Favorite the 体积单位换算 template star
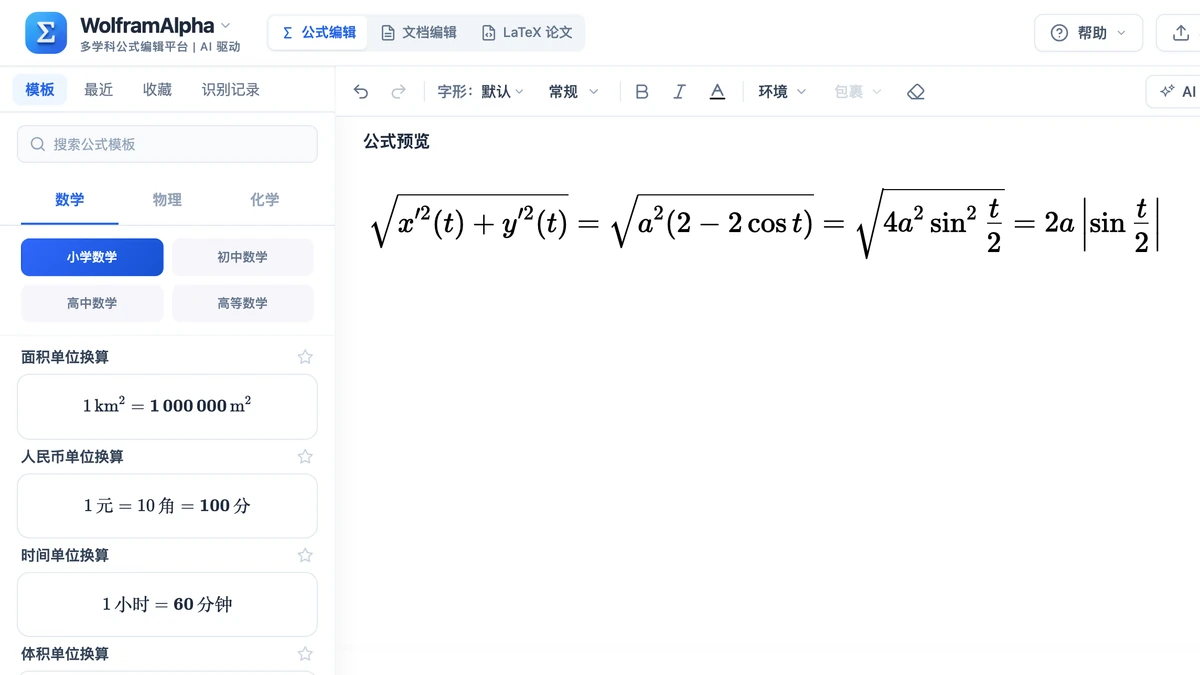This screenshot has width=1200, height=675. pyautogui.click(x=305, y=654)
